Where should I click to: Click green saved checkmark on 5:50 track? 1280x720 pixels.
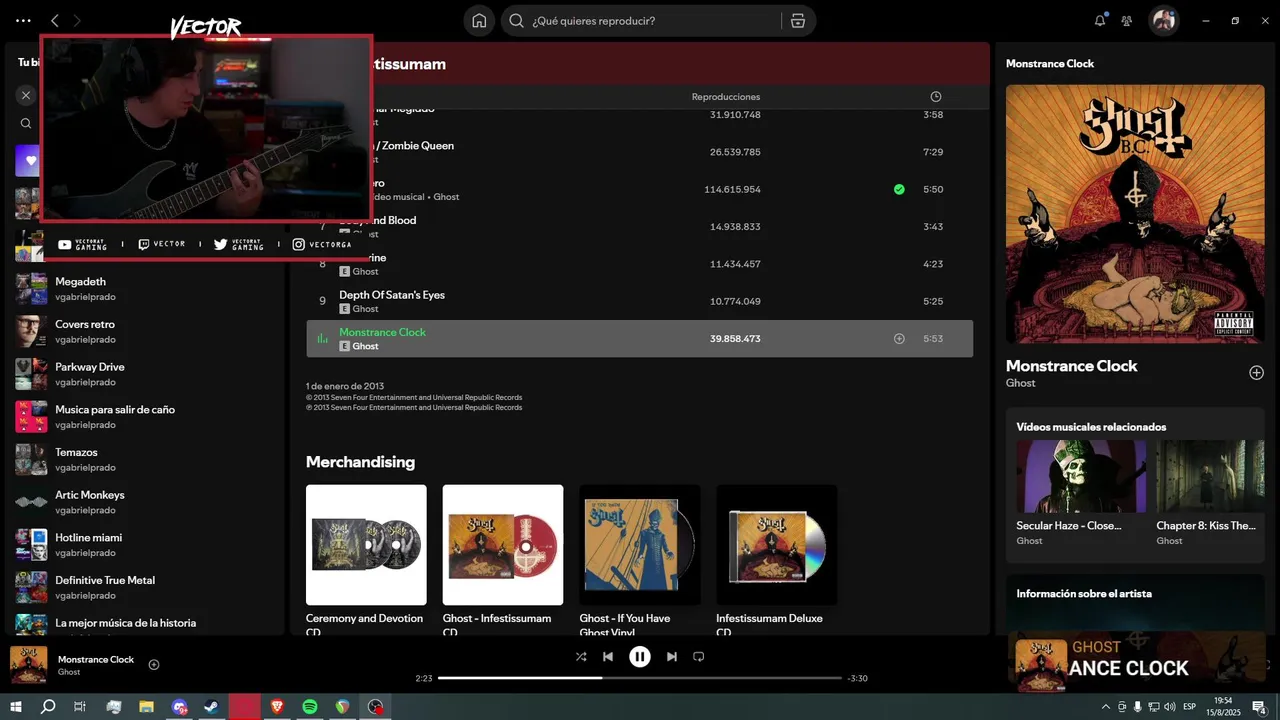coord(899,189)
